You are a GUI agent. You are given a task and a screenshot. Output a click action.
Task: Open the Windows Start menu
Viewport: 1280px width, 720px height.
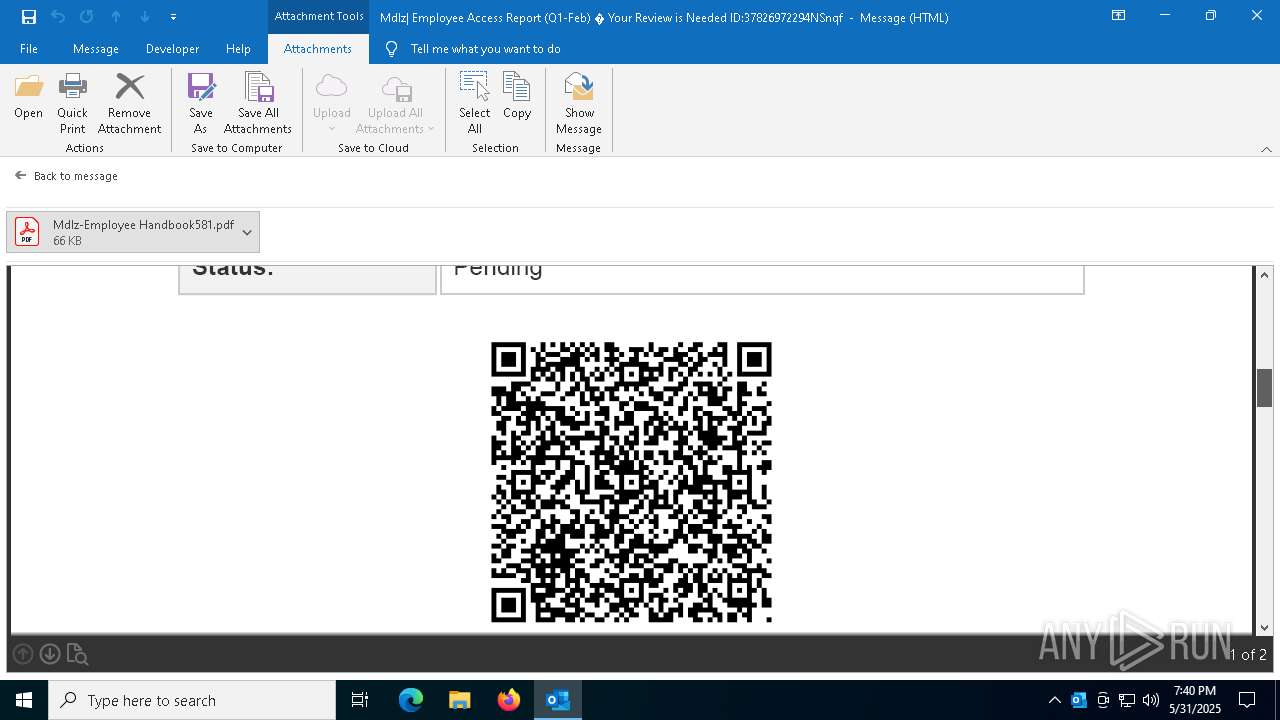24,700
